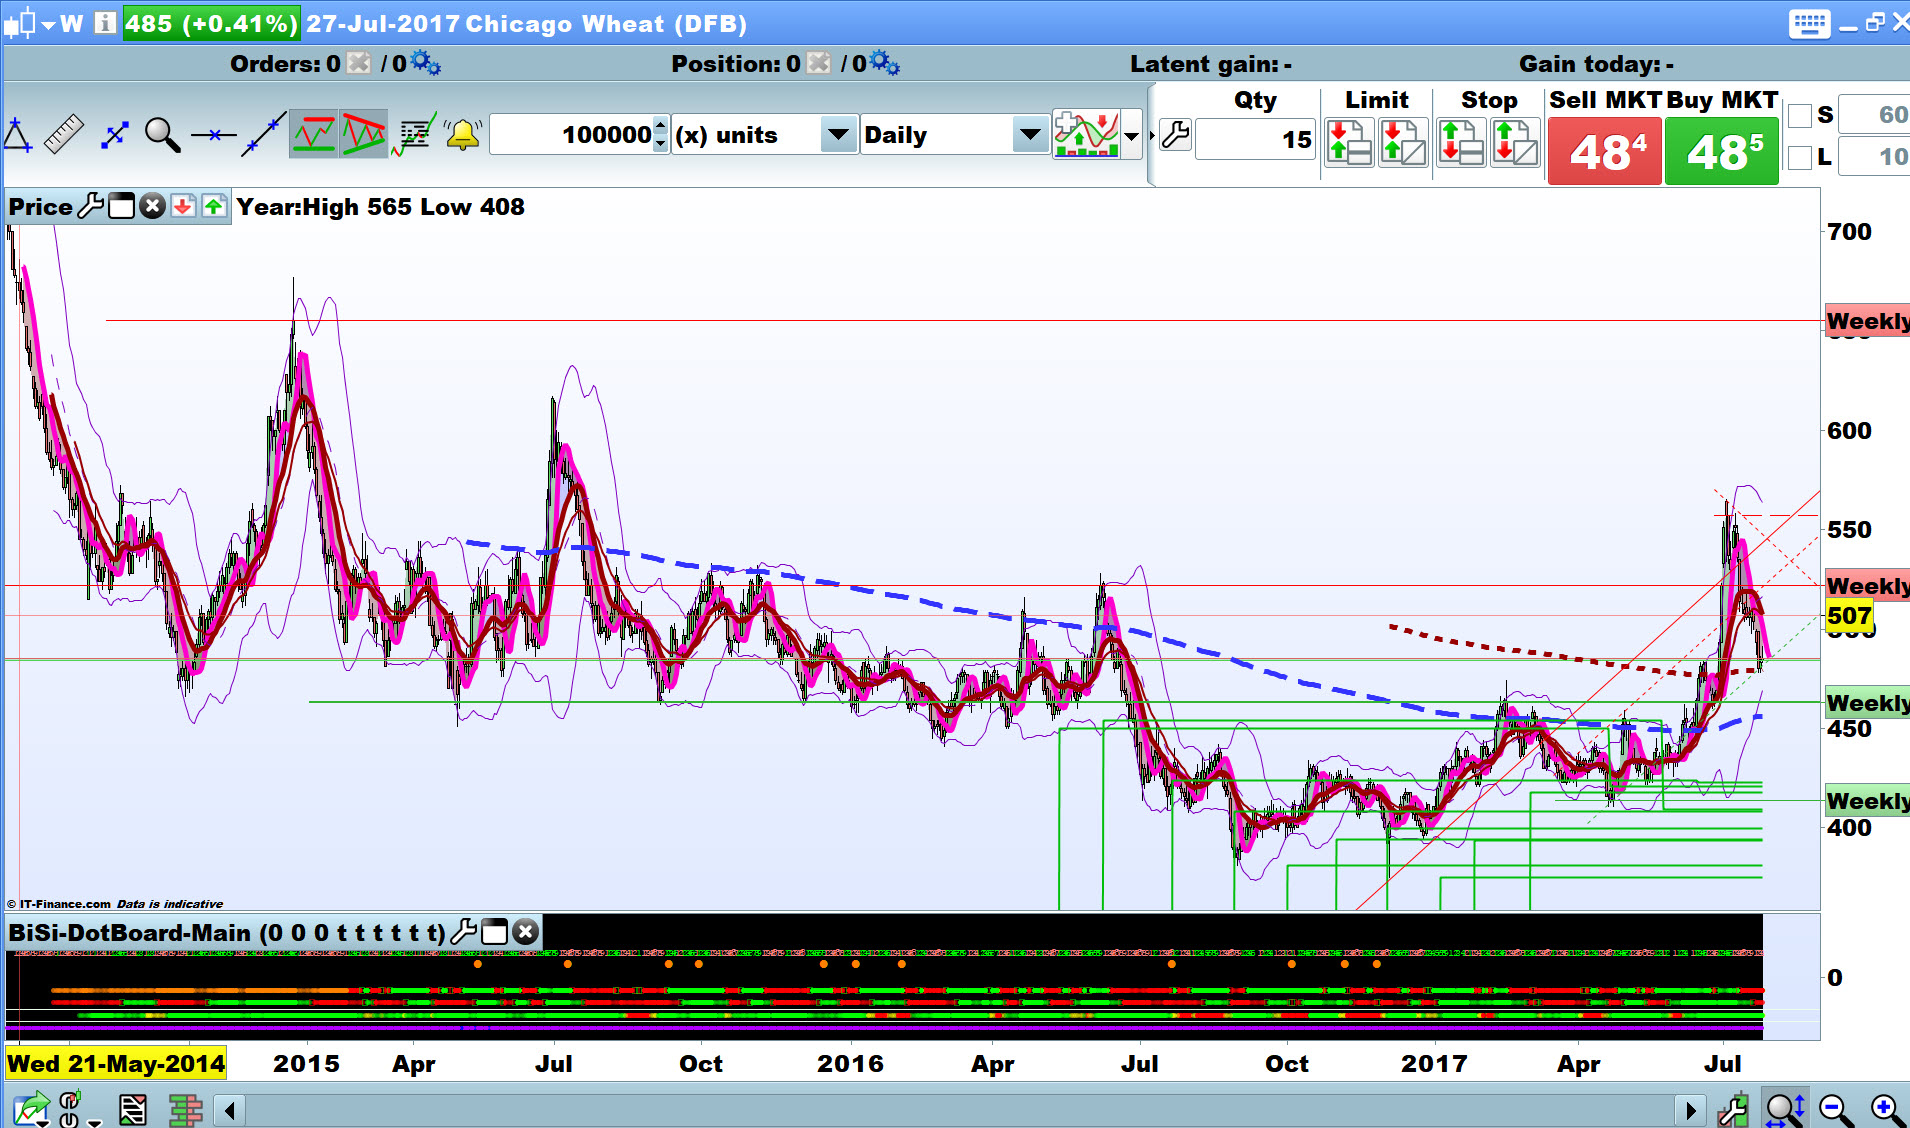Viewport: 1910px width, 1128px height.
Task: Open Price panel wrench settings
Action: click(91, 207)
